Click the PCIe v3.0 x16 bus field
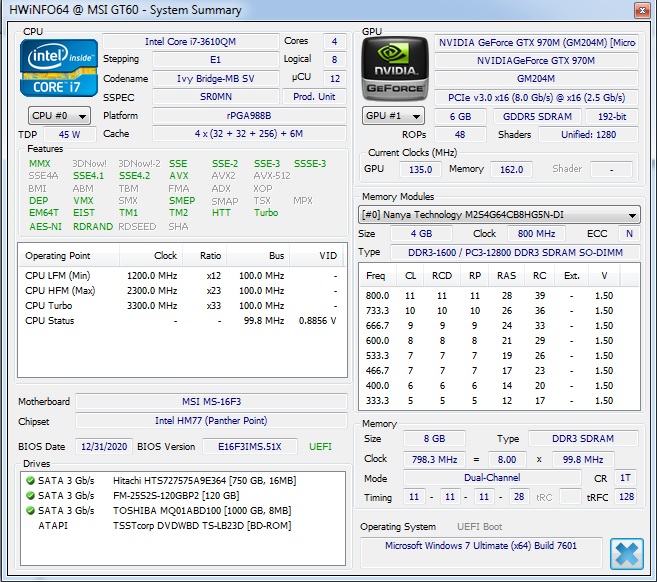The height and width of the screenshot is (582, 657). pyautogui.click(x=536, y=98)
